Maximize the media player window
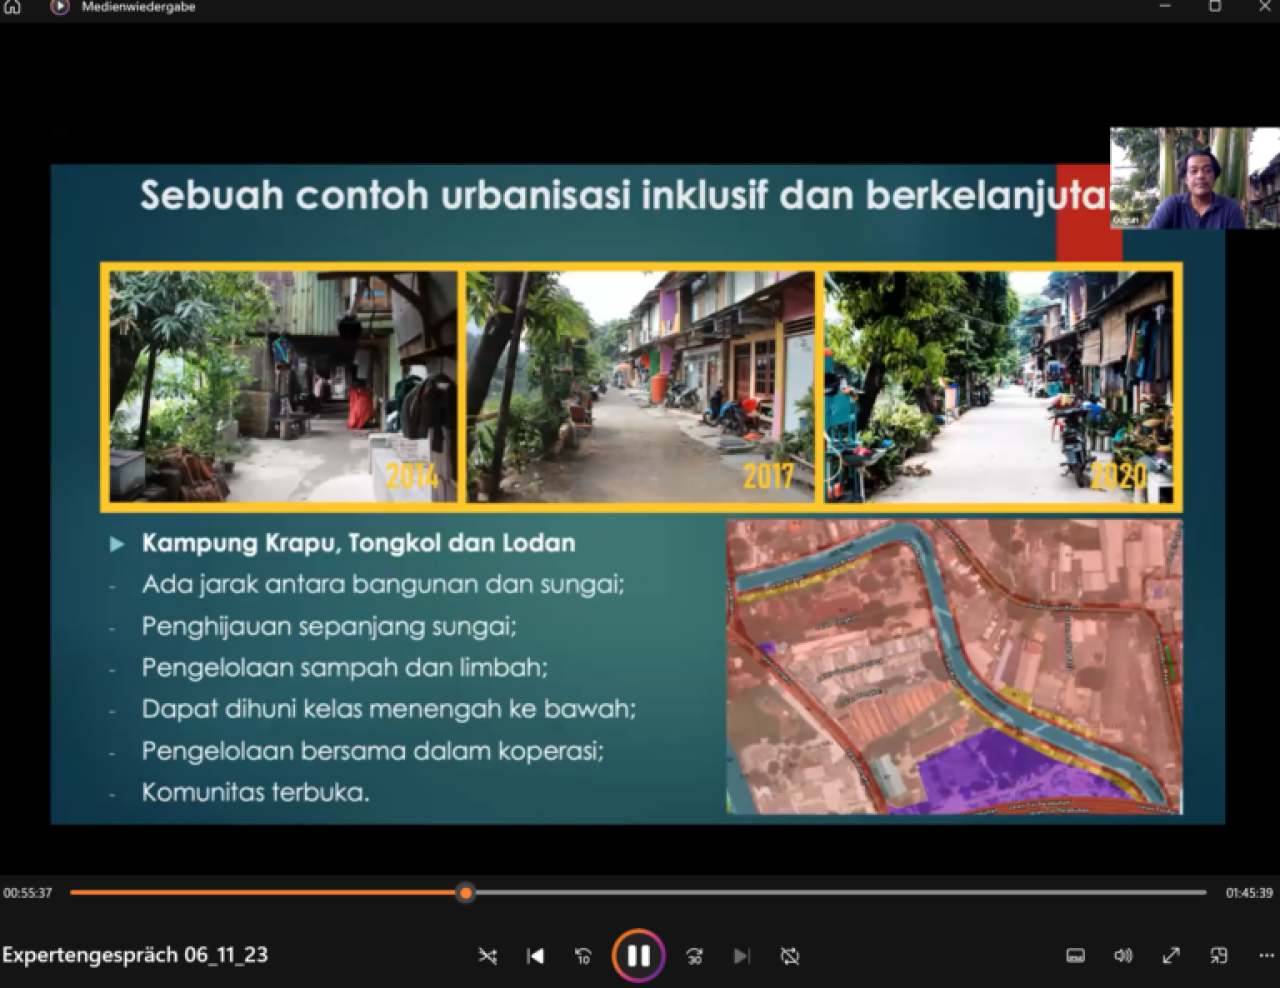Viewport: 1280px width, 988px height. [1215, 7]
